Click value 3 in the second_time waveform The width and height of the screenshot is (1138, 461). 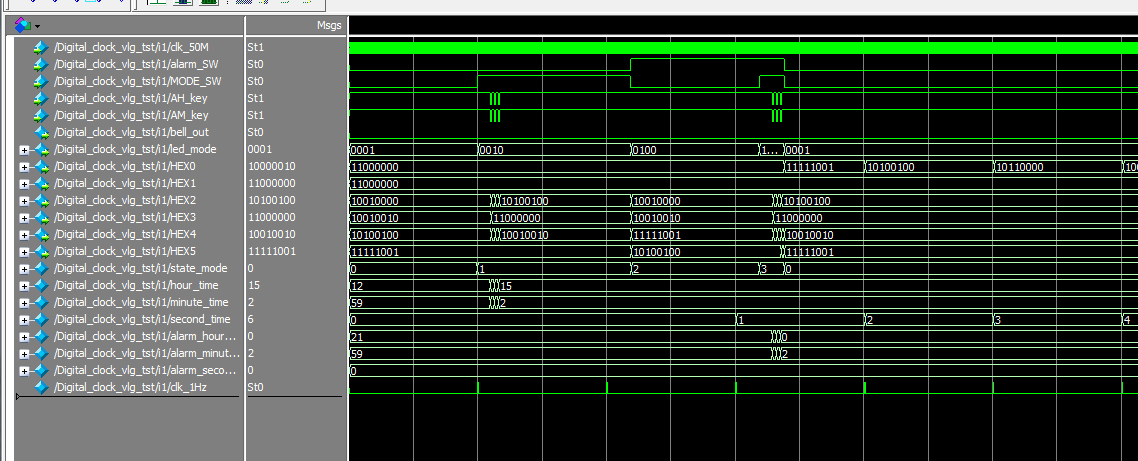tap(999, 319)
